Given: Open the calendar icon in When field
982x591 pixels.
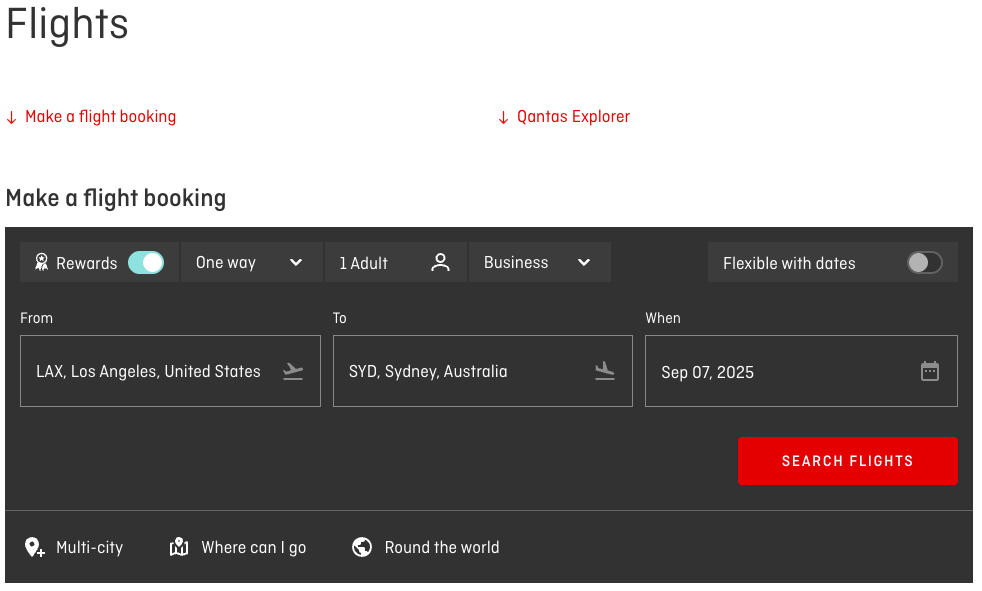Looking at the screenshot, I should (930, 371).
